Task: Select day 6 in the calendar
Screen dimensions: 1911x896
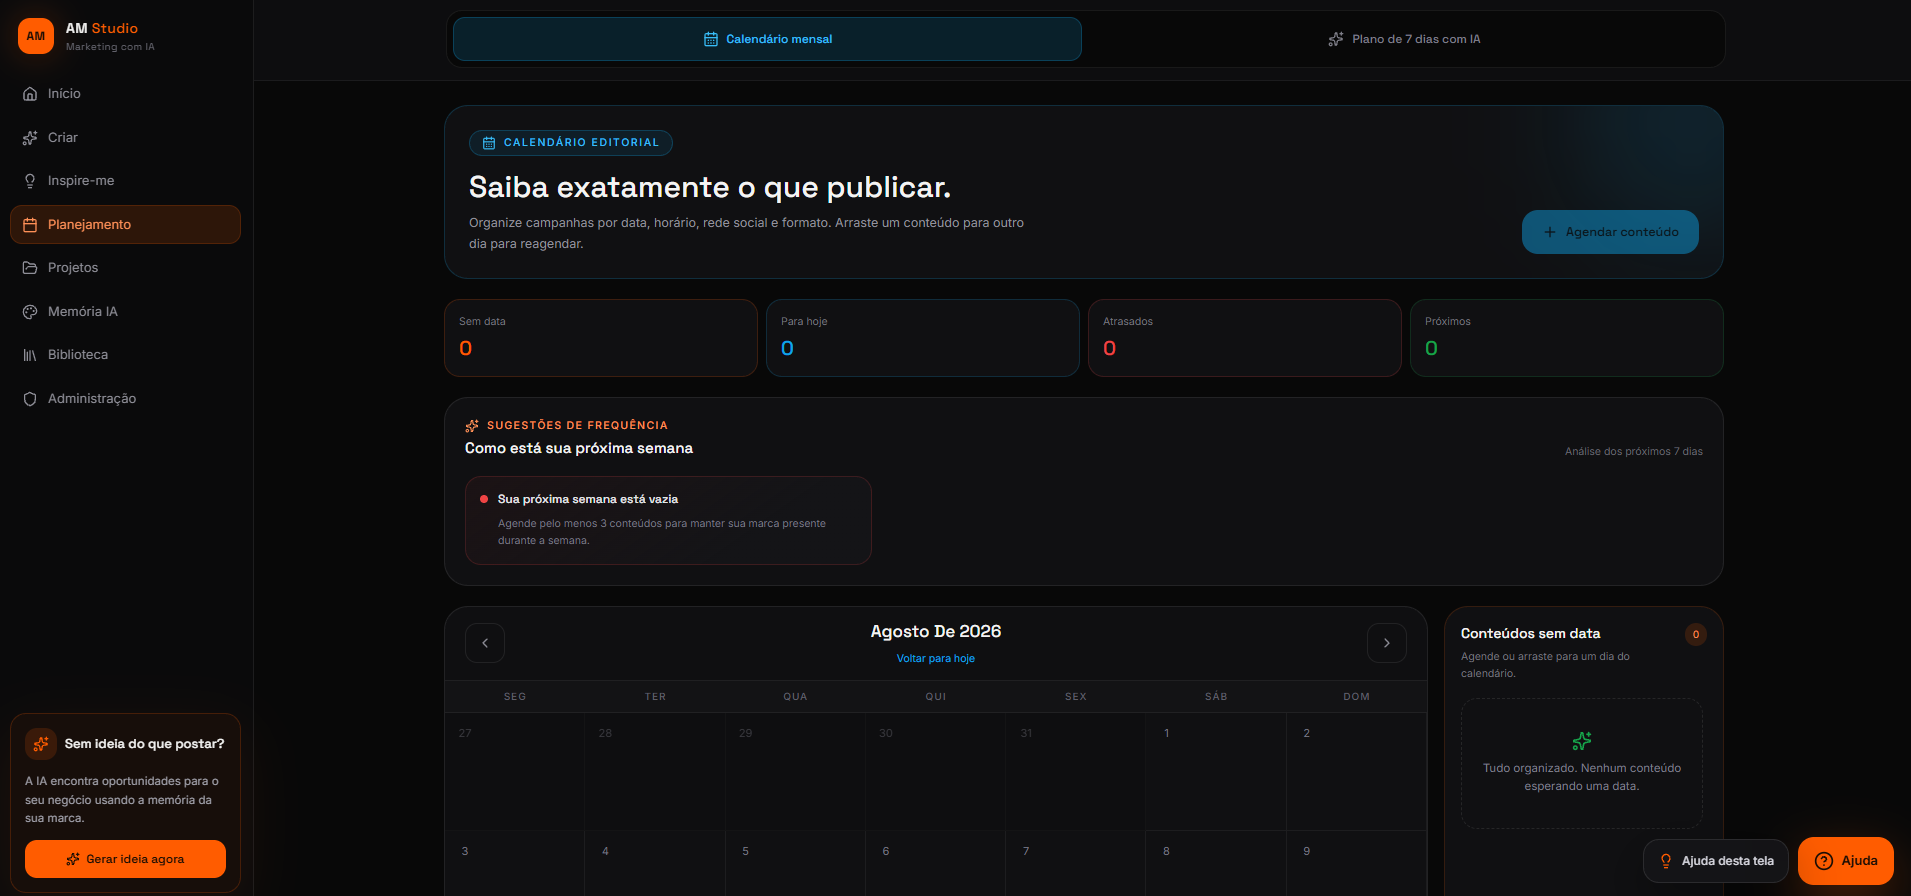Action: click(x=936, y=863)
